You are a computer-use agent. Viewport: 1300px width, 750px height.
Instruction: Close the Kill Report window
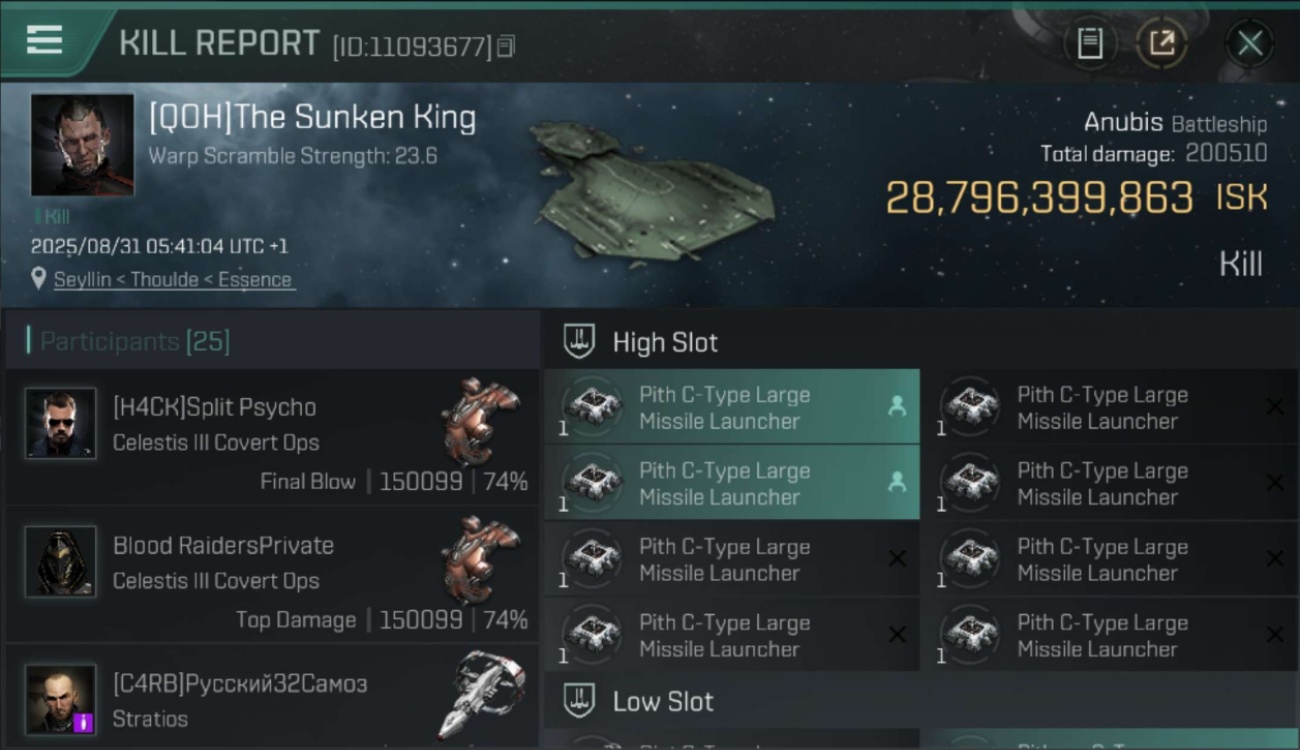(1249, 43)
